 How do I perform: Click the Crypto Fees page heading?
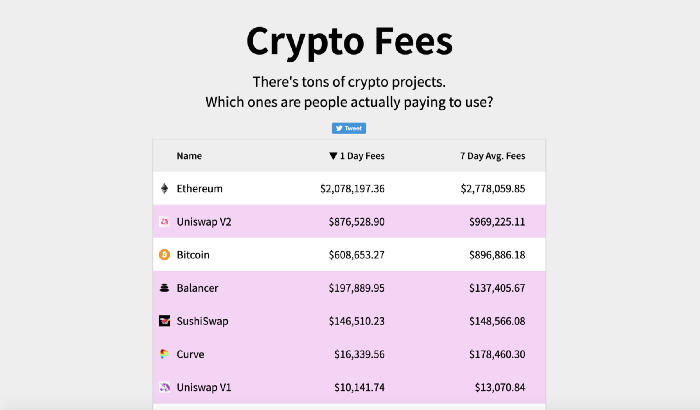349,42
